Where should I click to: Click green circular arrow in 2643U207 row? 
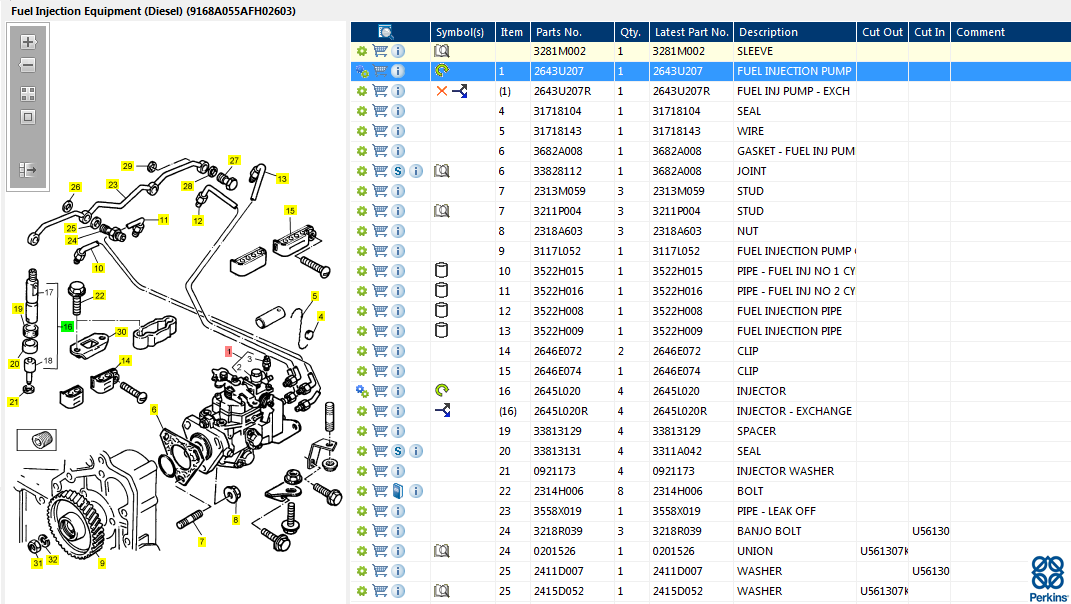442,70
